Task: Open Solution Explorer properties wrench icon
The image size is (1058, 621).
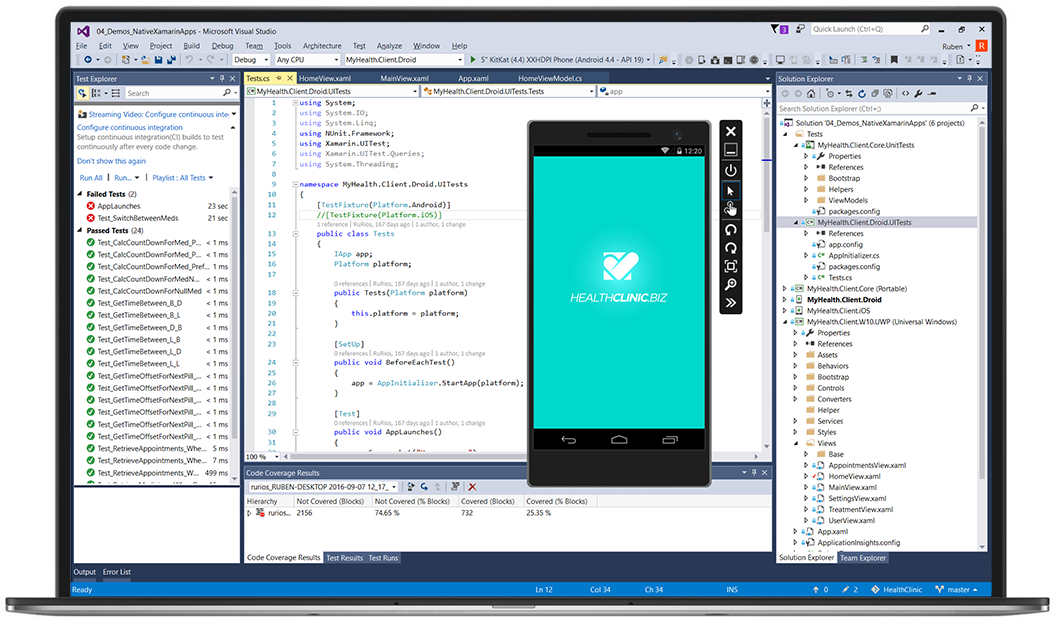Action: click(x=918, y=94)
